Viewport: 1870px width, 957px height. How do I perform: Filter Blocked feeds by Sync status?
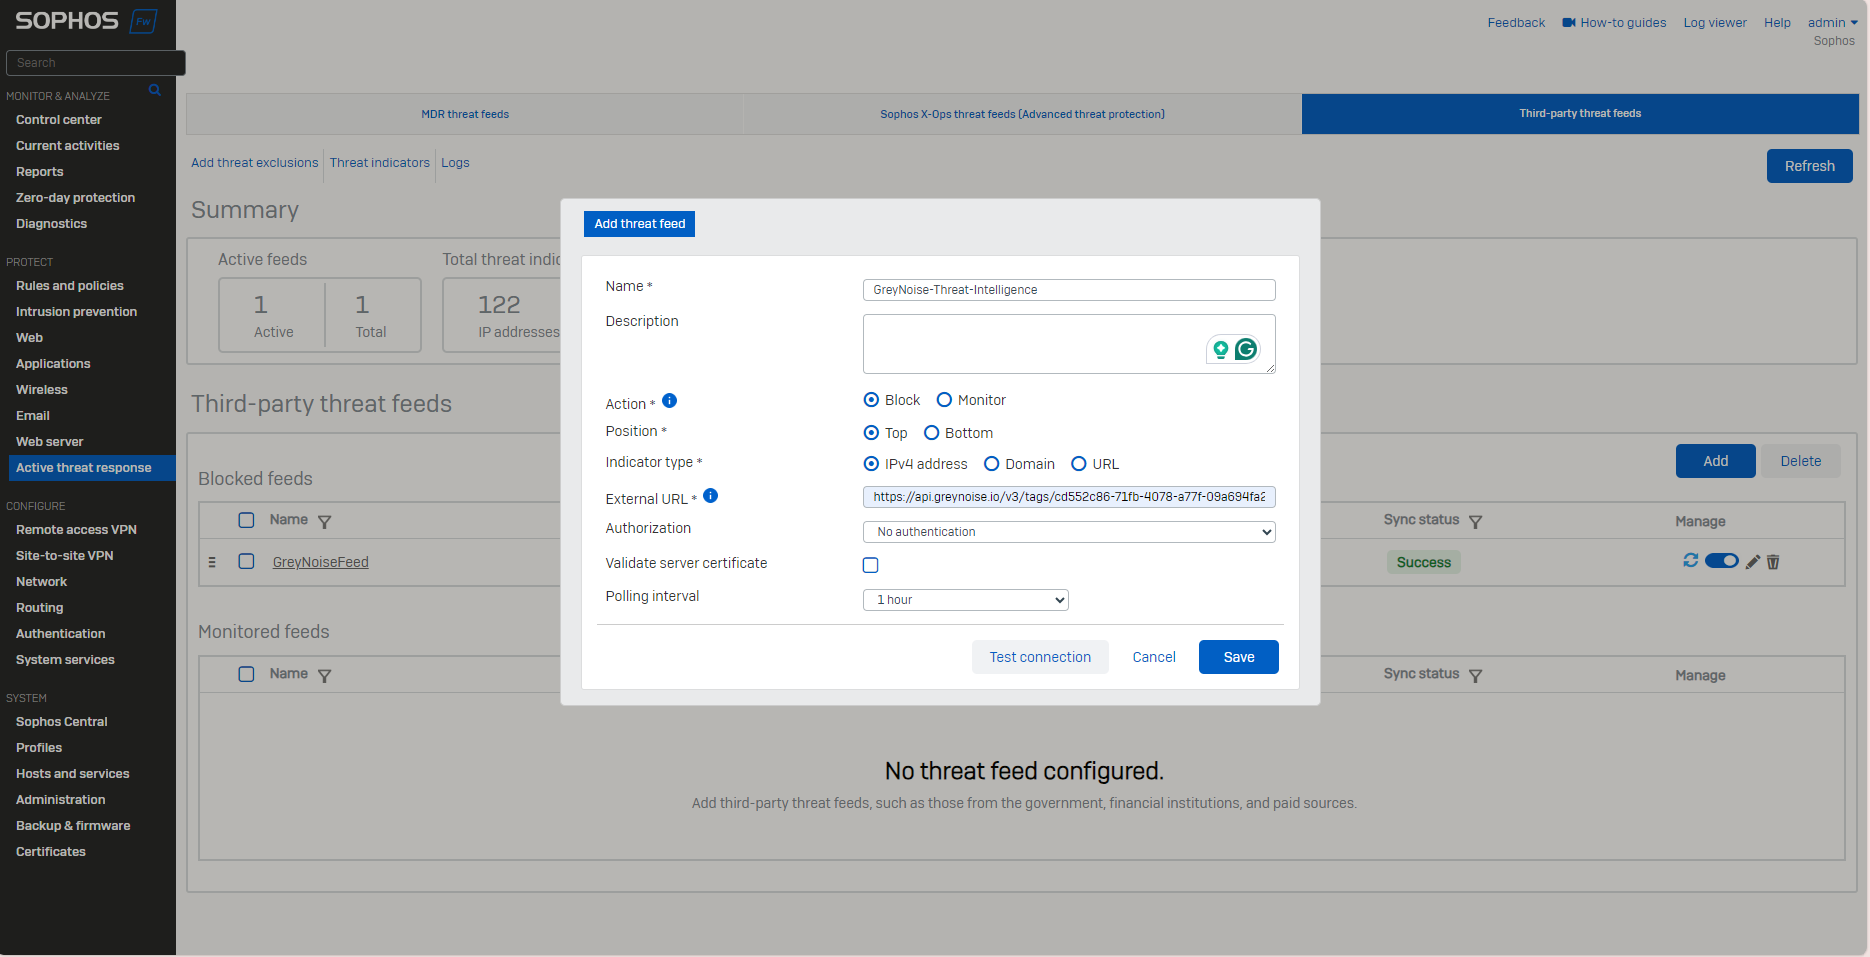tap(1476, 522)
